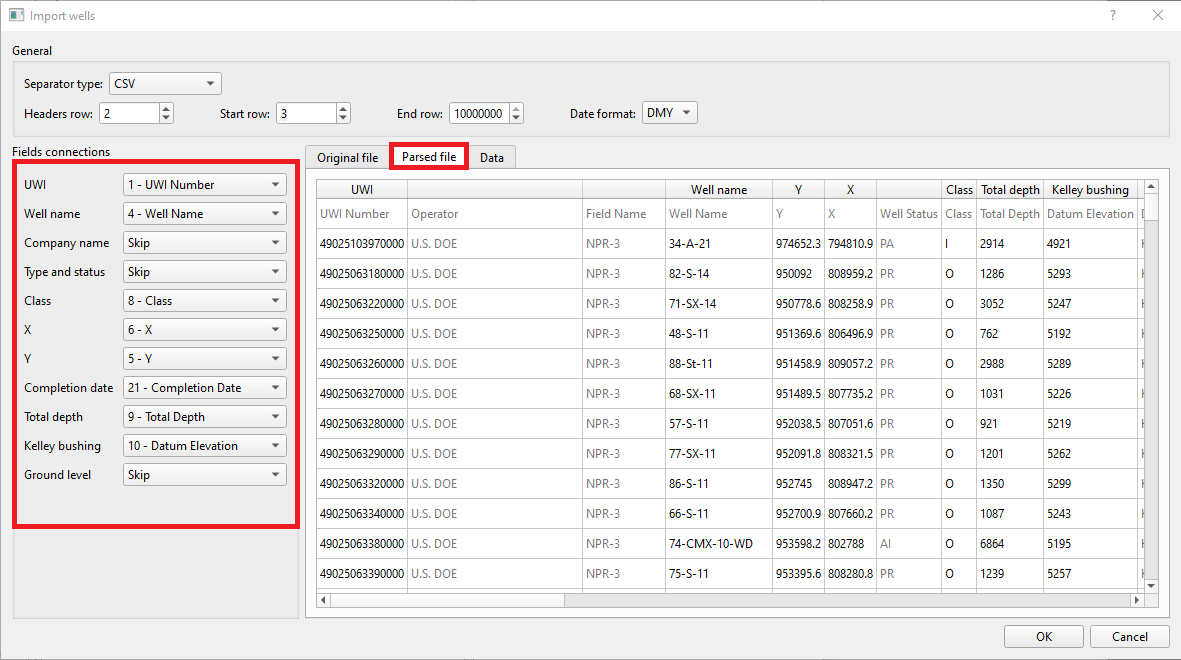Click the table's right scroll arrow
The image size is (1181, 660).
tap(1136, 600)
